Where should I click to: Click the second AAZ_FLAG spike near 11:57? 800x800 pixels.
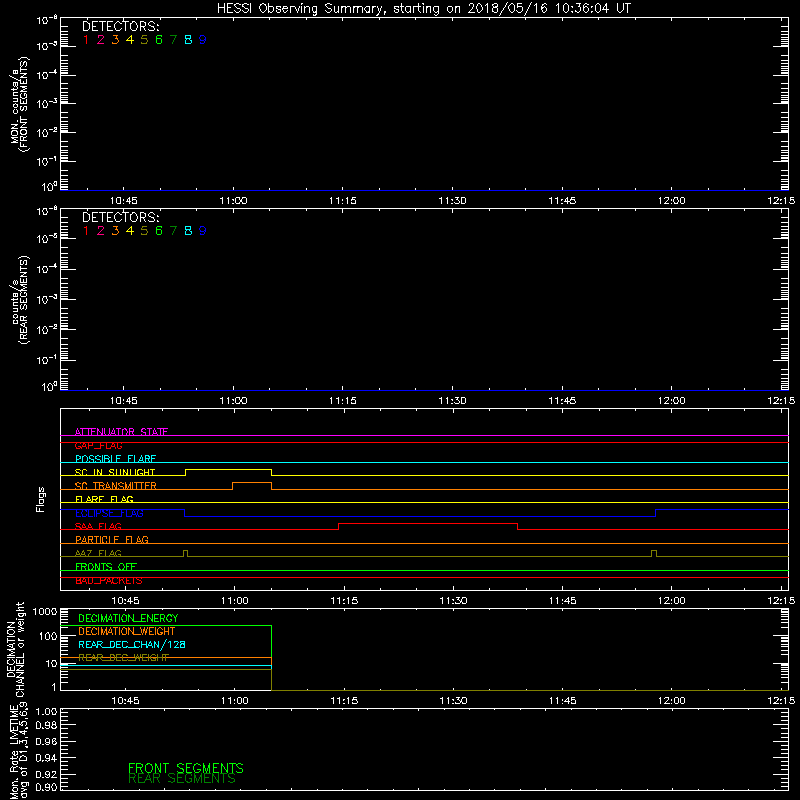tap(654, 553)
